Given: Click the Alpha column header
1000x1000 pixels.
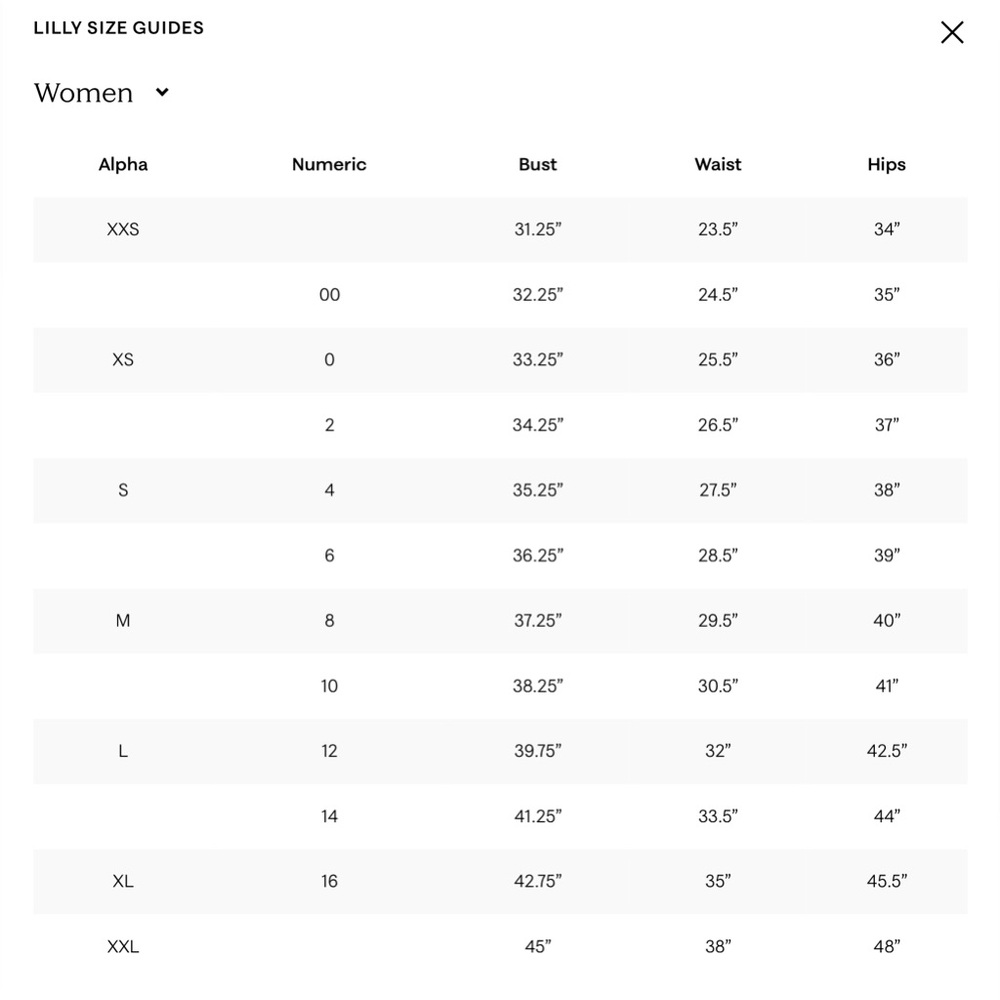Looking at the screenshot, I should (123, 165).
